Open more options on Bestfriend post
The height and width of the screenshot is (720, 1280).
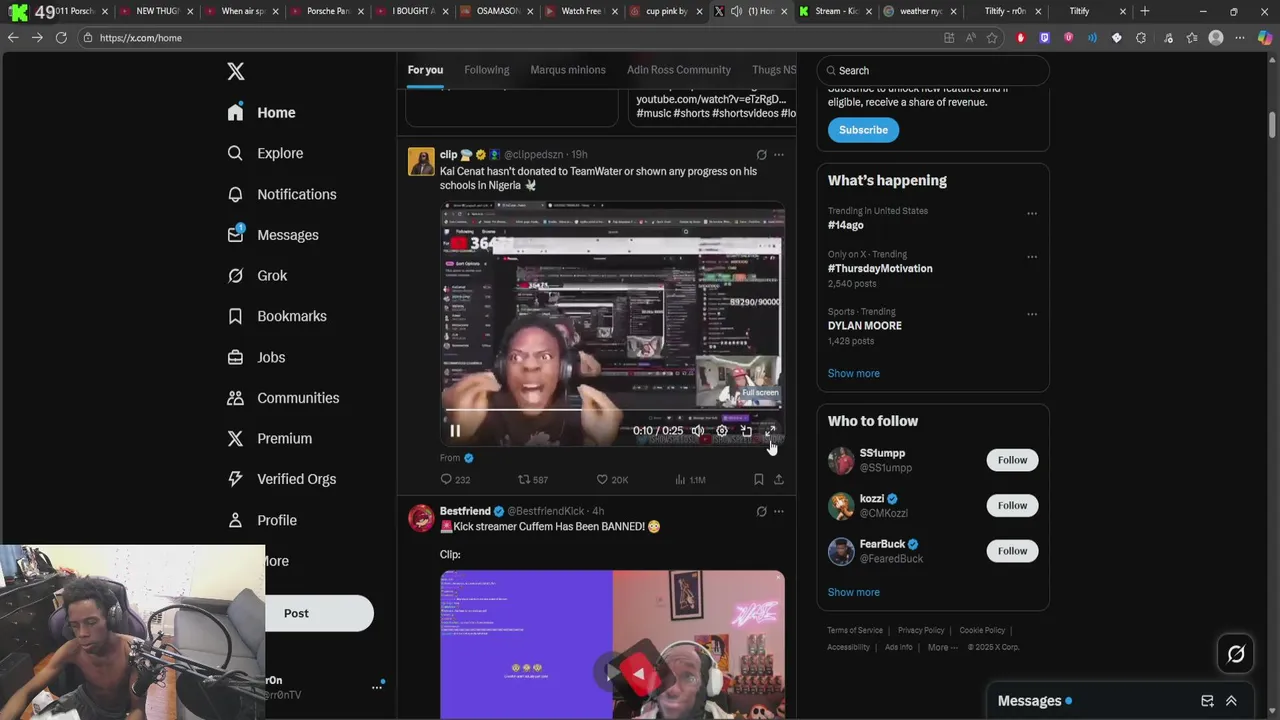tap(779, 512)
